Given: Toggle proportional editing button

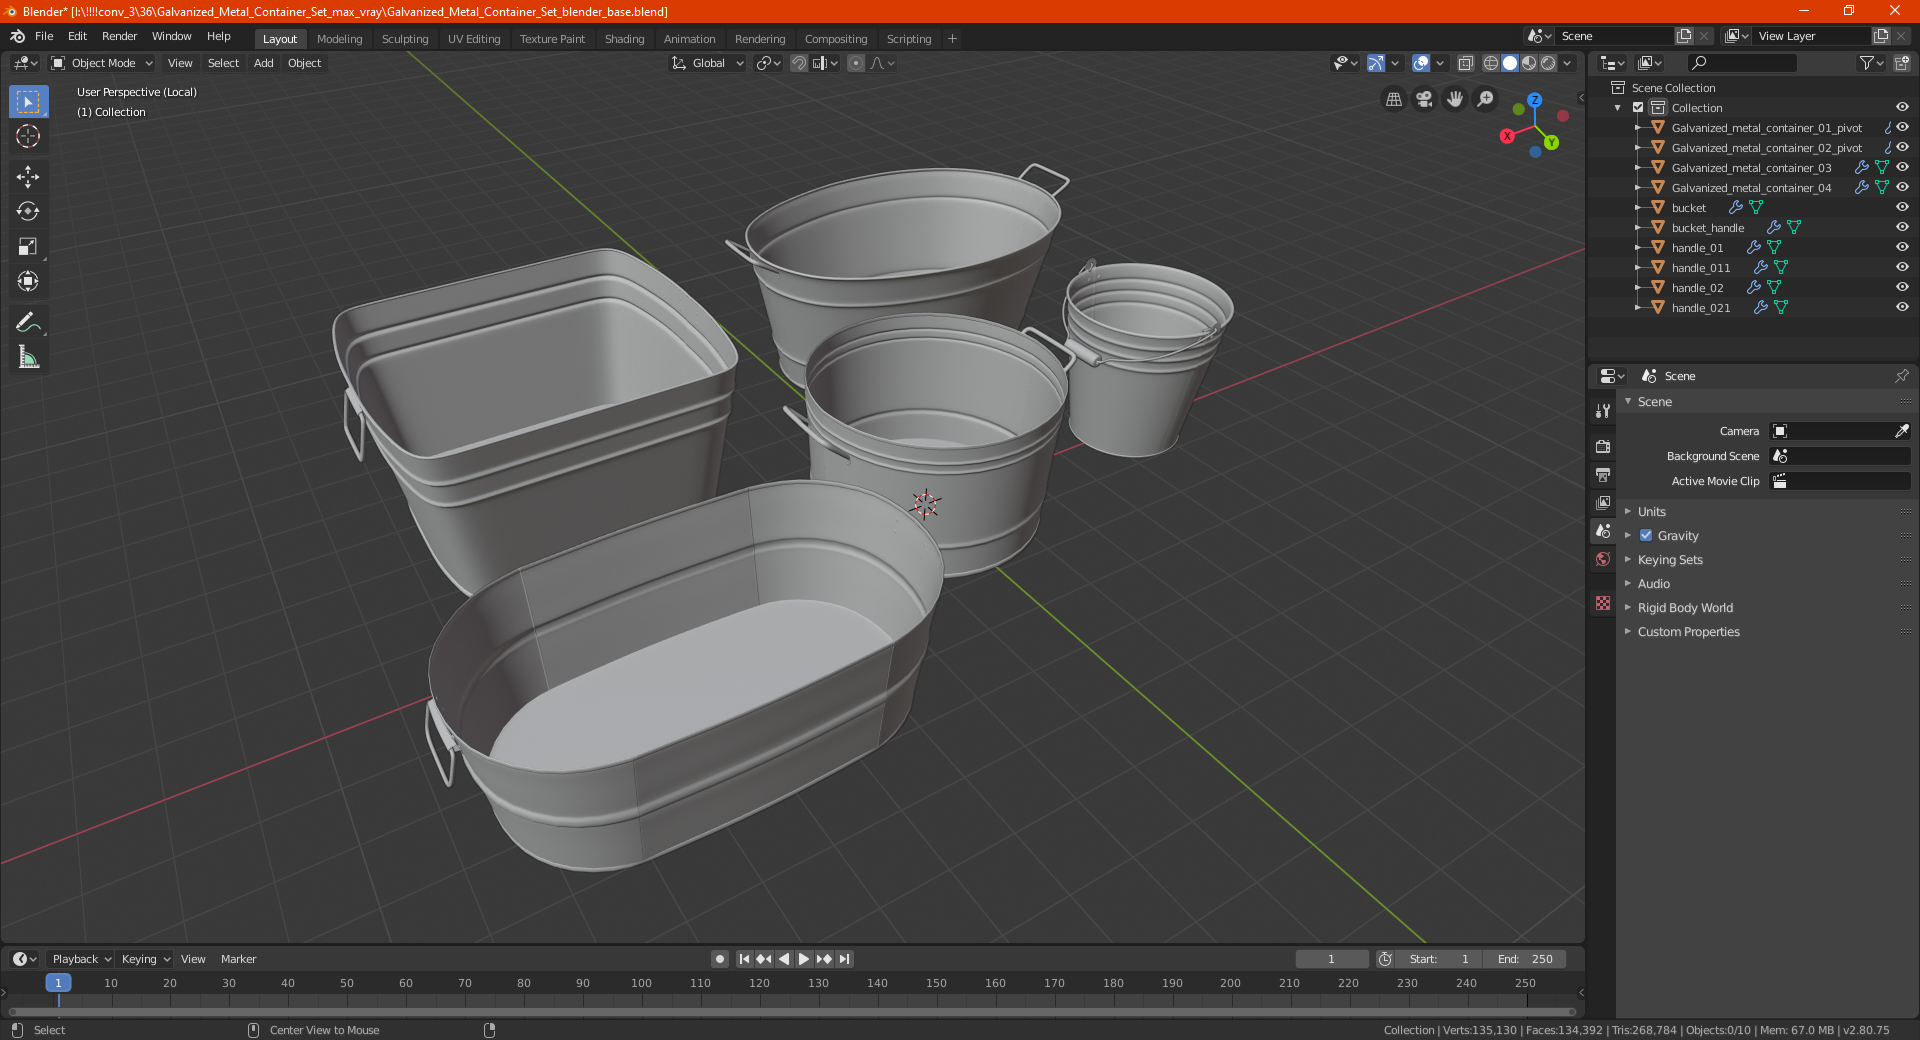Looking at the screenshot, I should point(856,63).
